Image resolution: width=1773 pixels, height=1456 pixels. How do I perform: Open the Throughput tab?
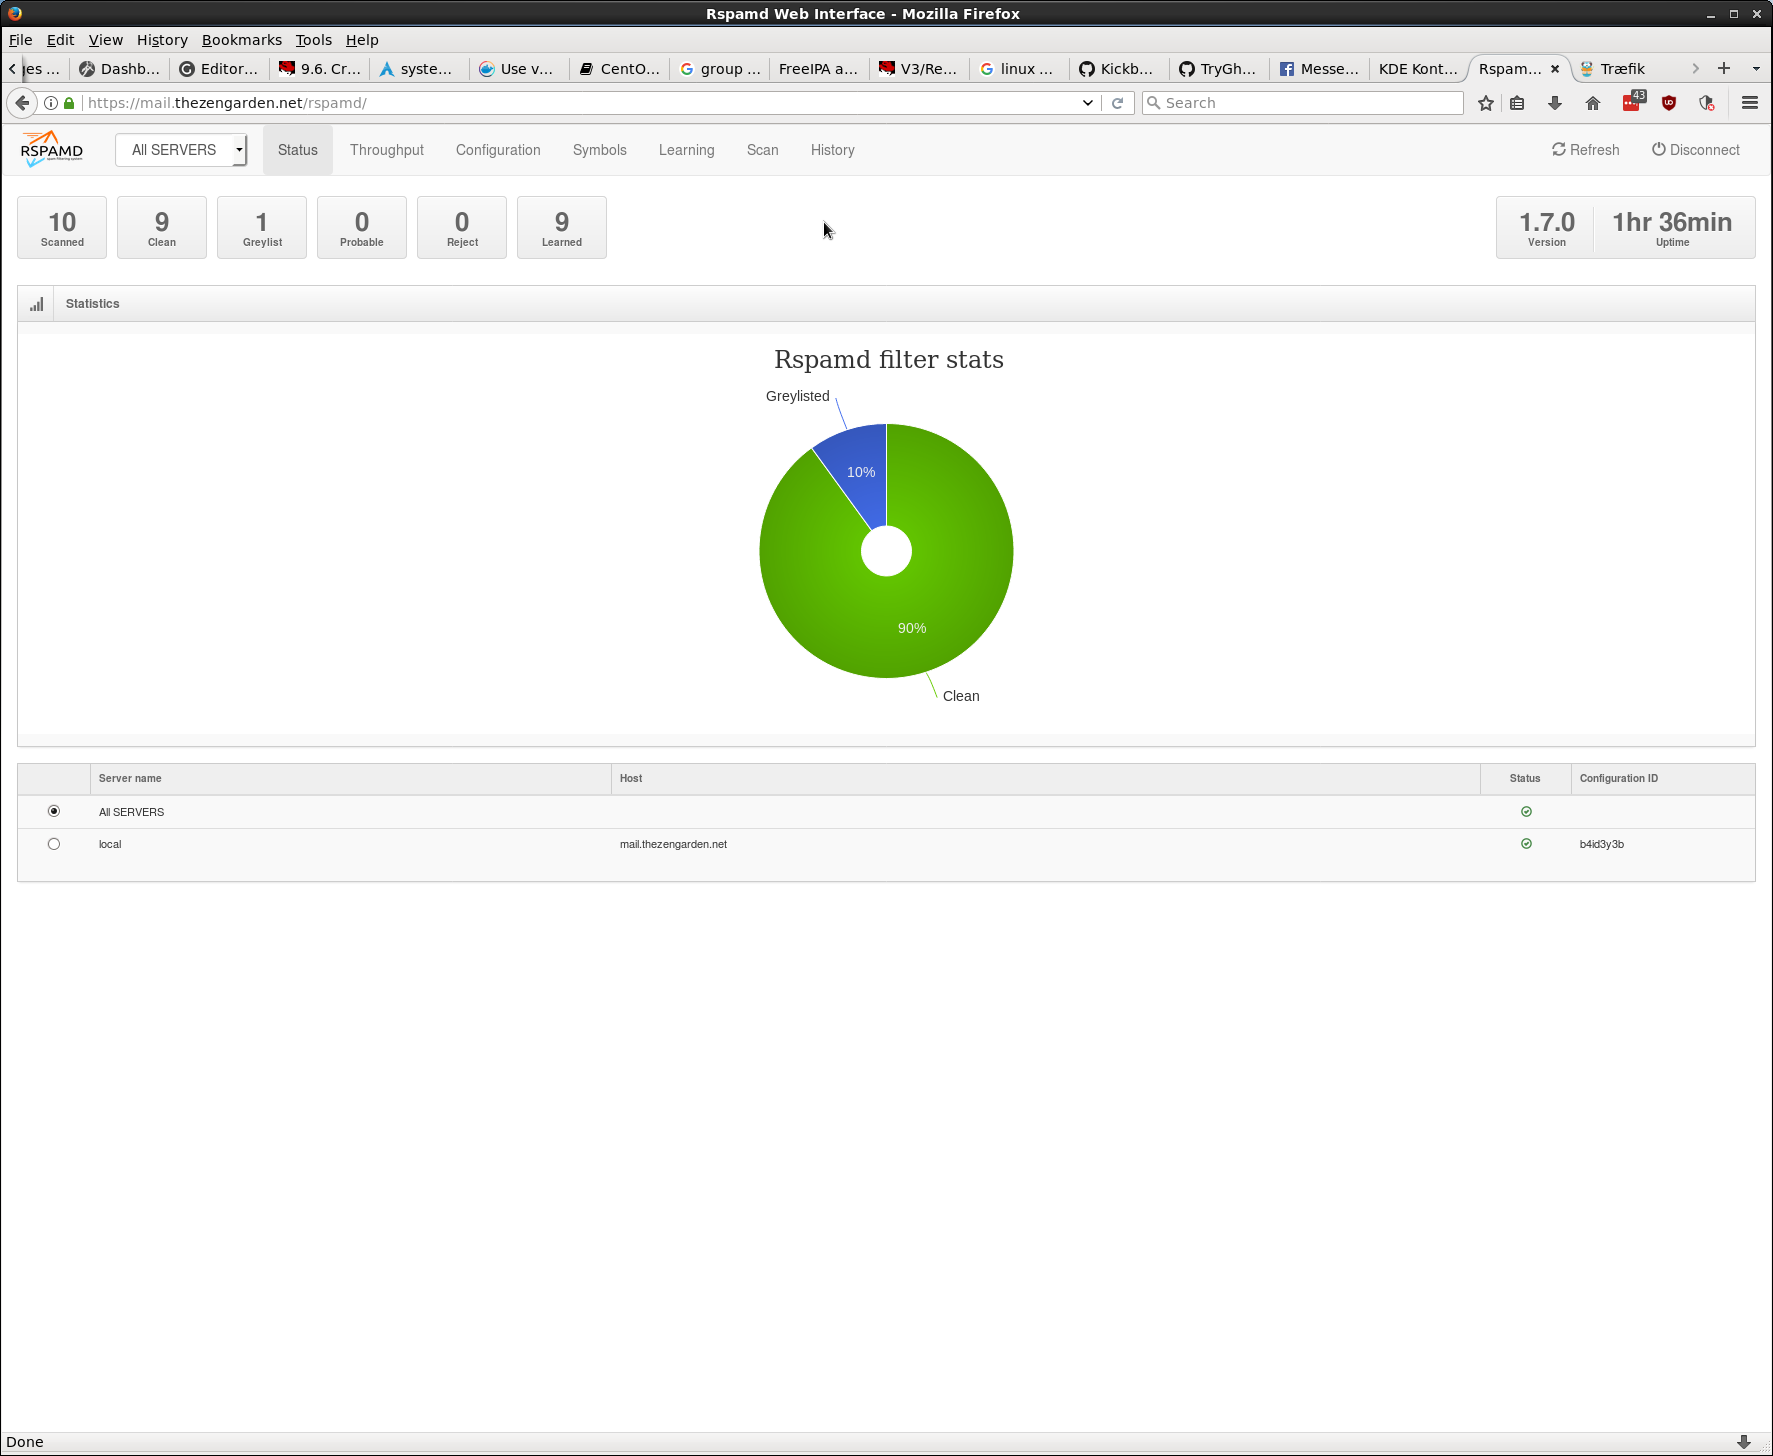[x=387, y=150]
